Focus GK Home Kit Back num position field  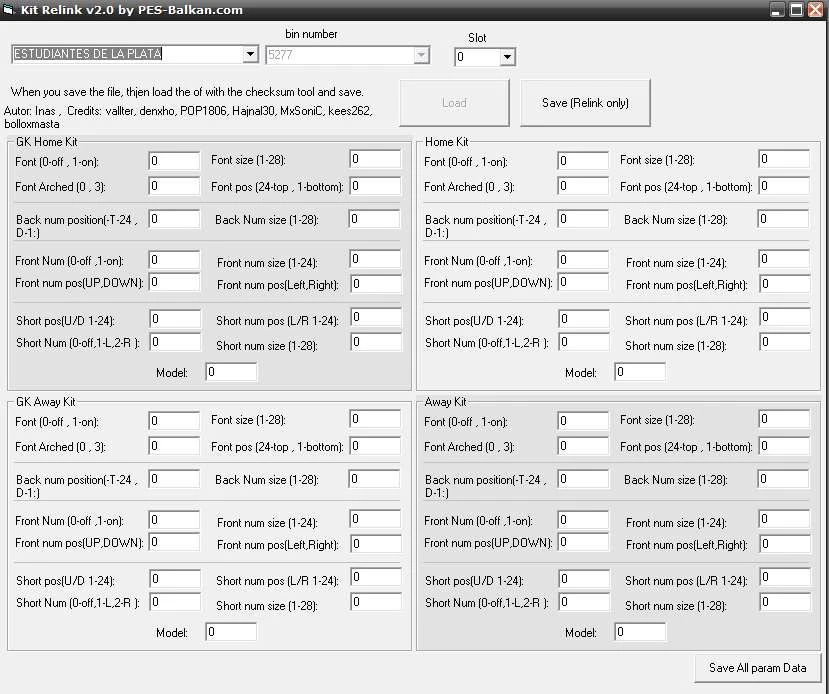pyautogui.click(x=174, y=219)
